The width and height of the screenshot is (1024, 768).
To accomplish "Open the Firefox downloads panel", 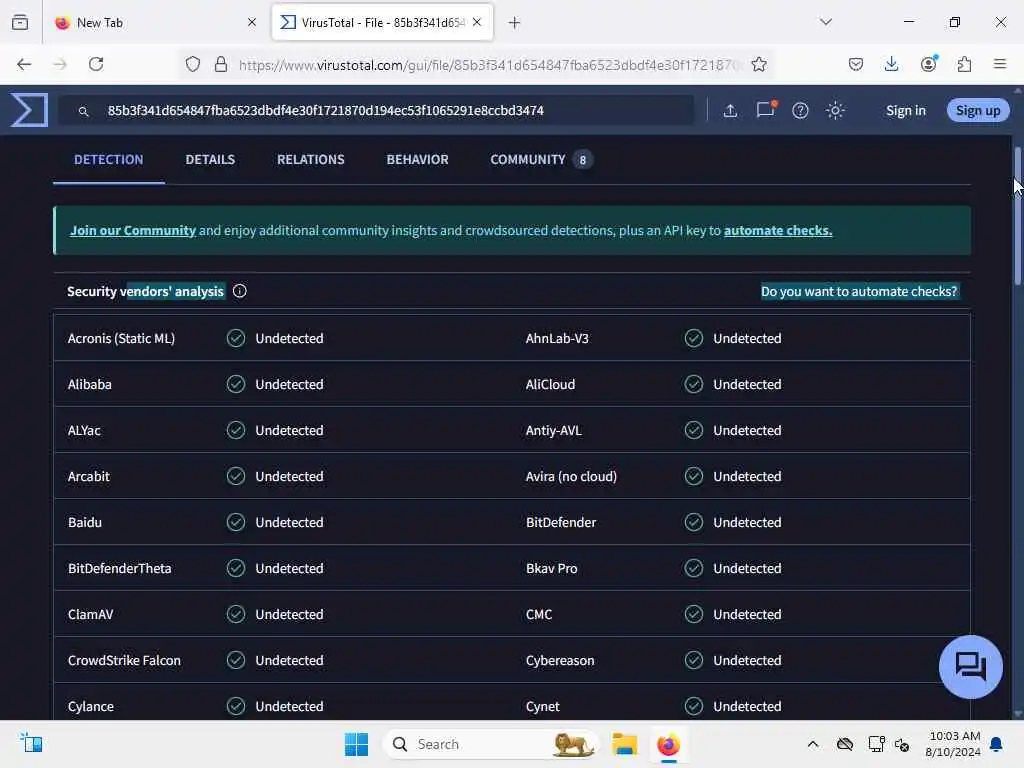I will (891, 64).
